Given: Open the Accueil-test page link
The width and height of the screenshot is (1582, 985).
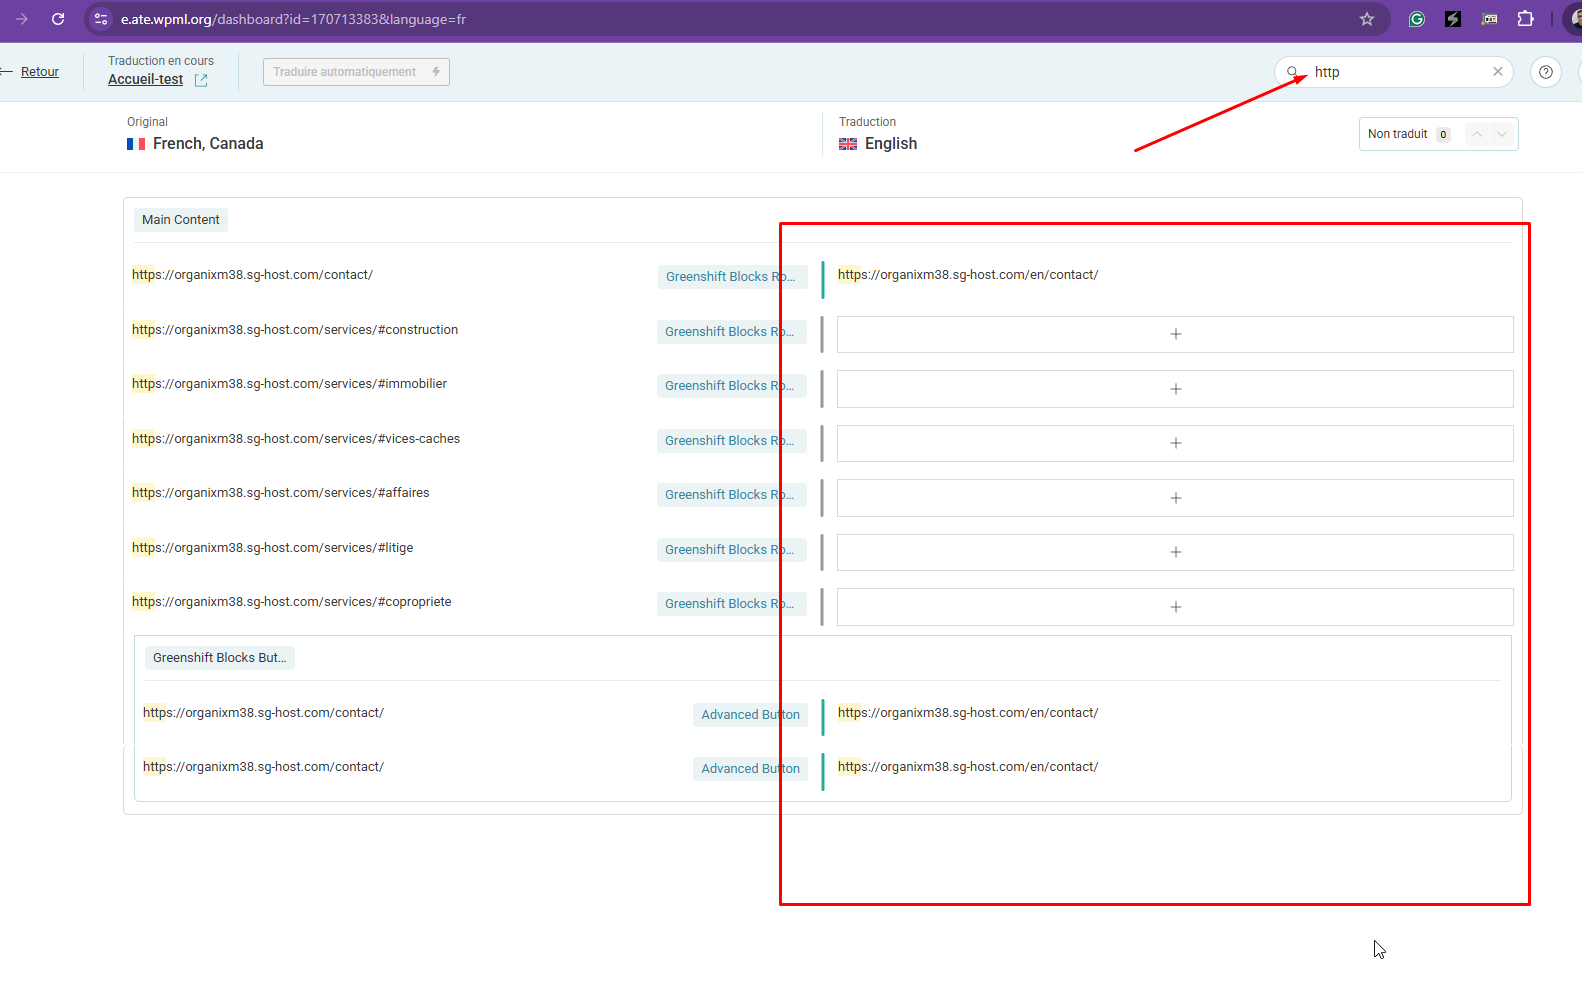Looking at the screenshot, I should coord(146,80).
